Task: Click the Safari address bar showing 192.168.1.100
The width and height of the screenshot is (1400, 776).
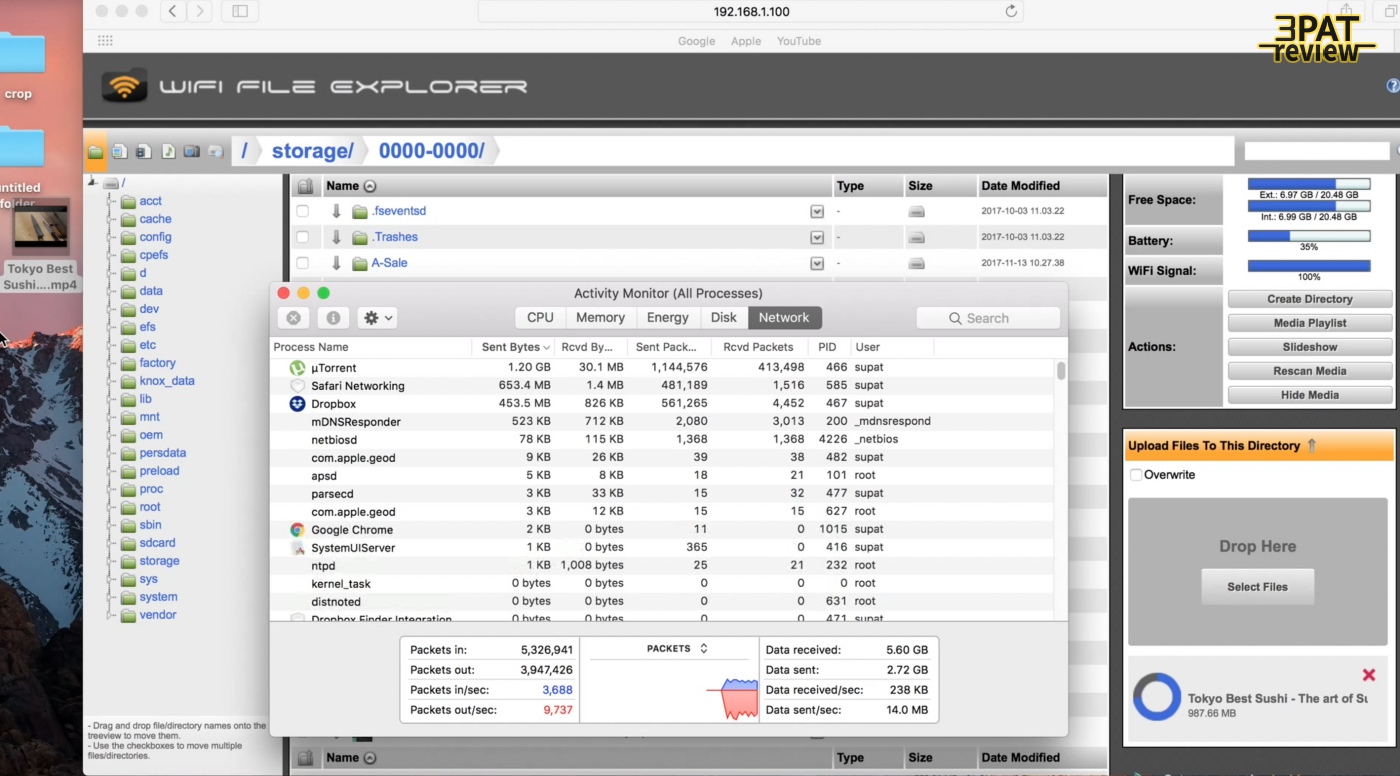Action: [x=751, y=11]
